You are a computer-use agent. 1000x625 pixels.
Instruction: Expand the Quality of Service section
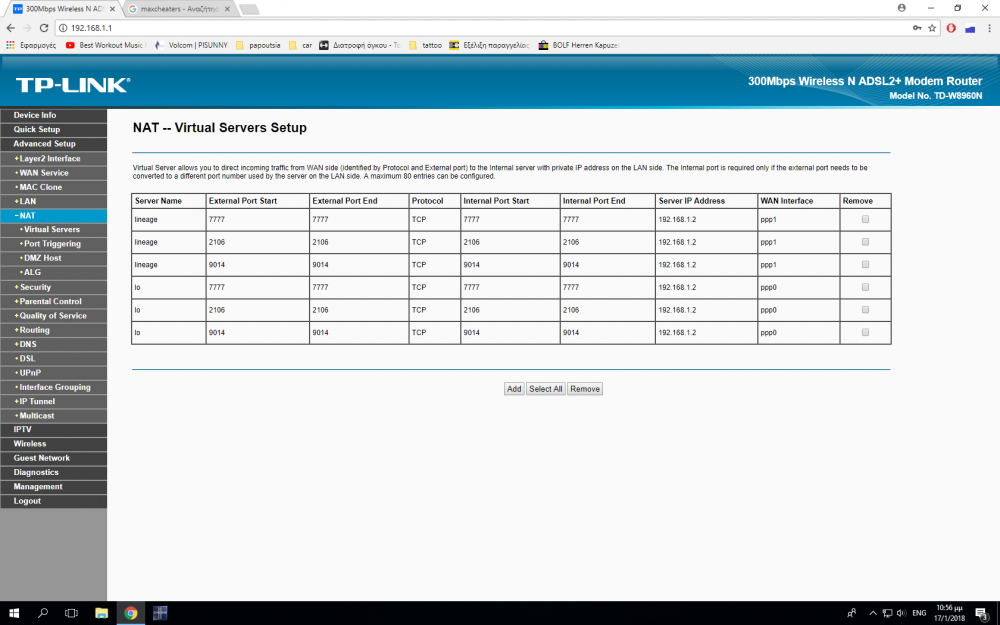coord(52,316)
